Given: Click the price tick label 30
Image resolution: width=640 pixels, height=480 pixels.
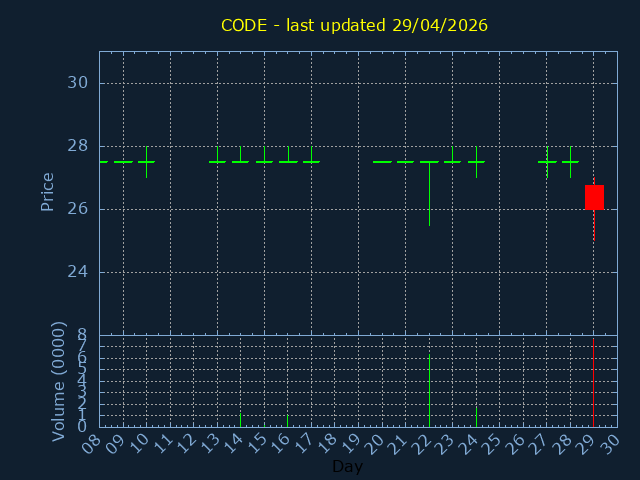Looking at the screenshot, I should click(78, 83).
